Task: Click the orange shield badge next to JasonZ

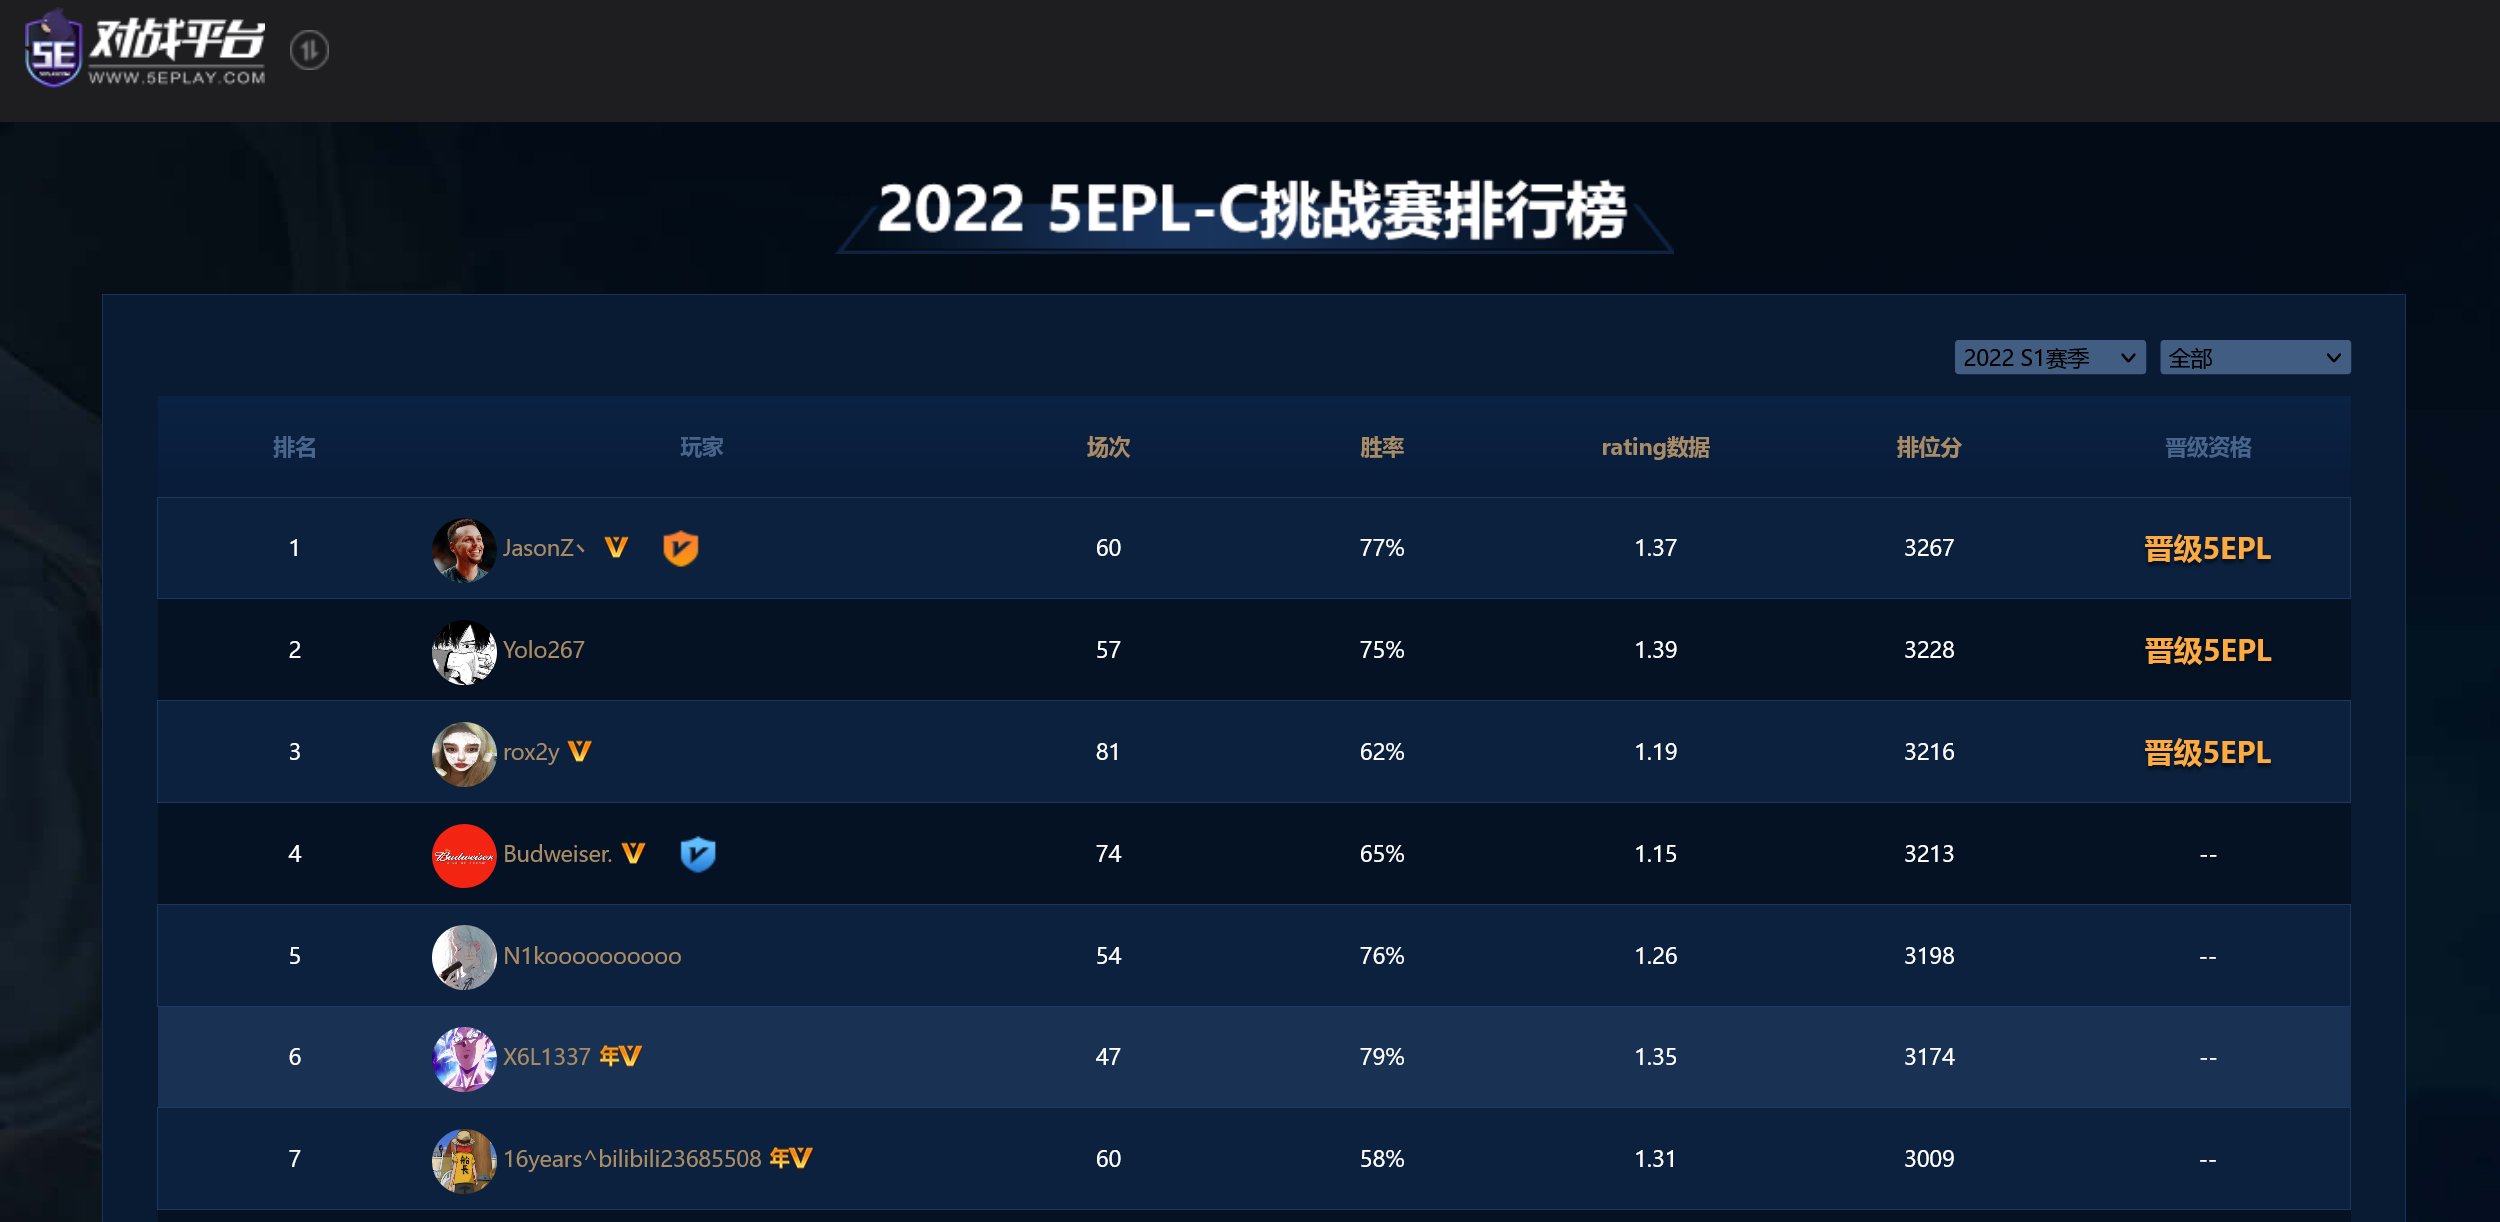Action: point(681,548)
